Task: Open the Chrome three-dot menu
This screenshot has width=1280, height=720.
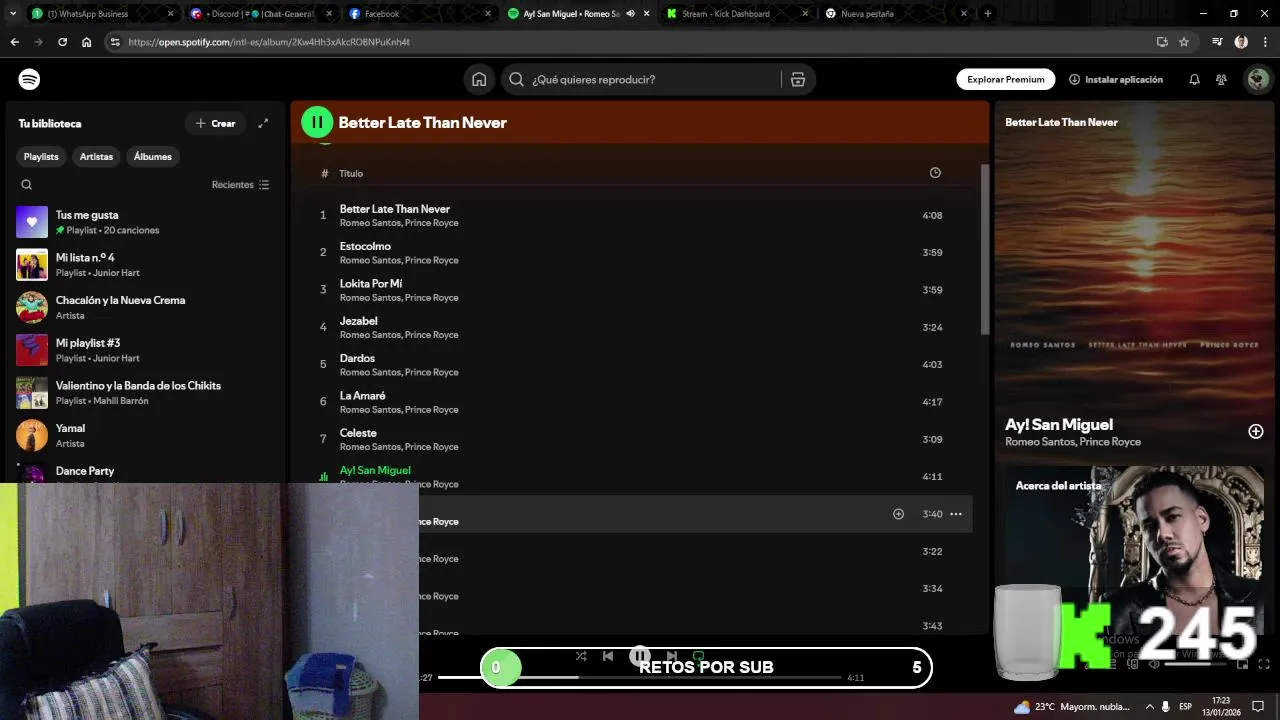Action: [1264, 42]
